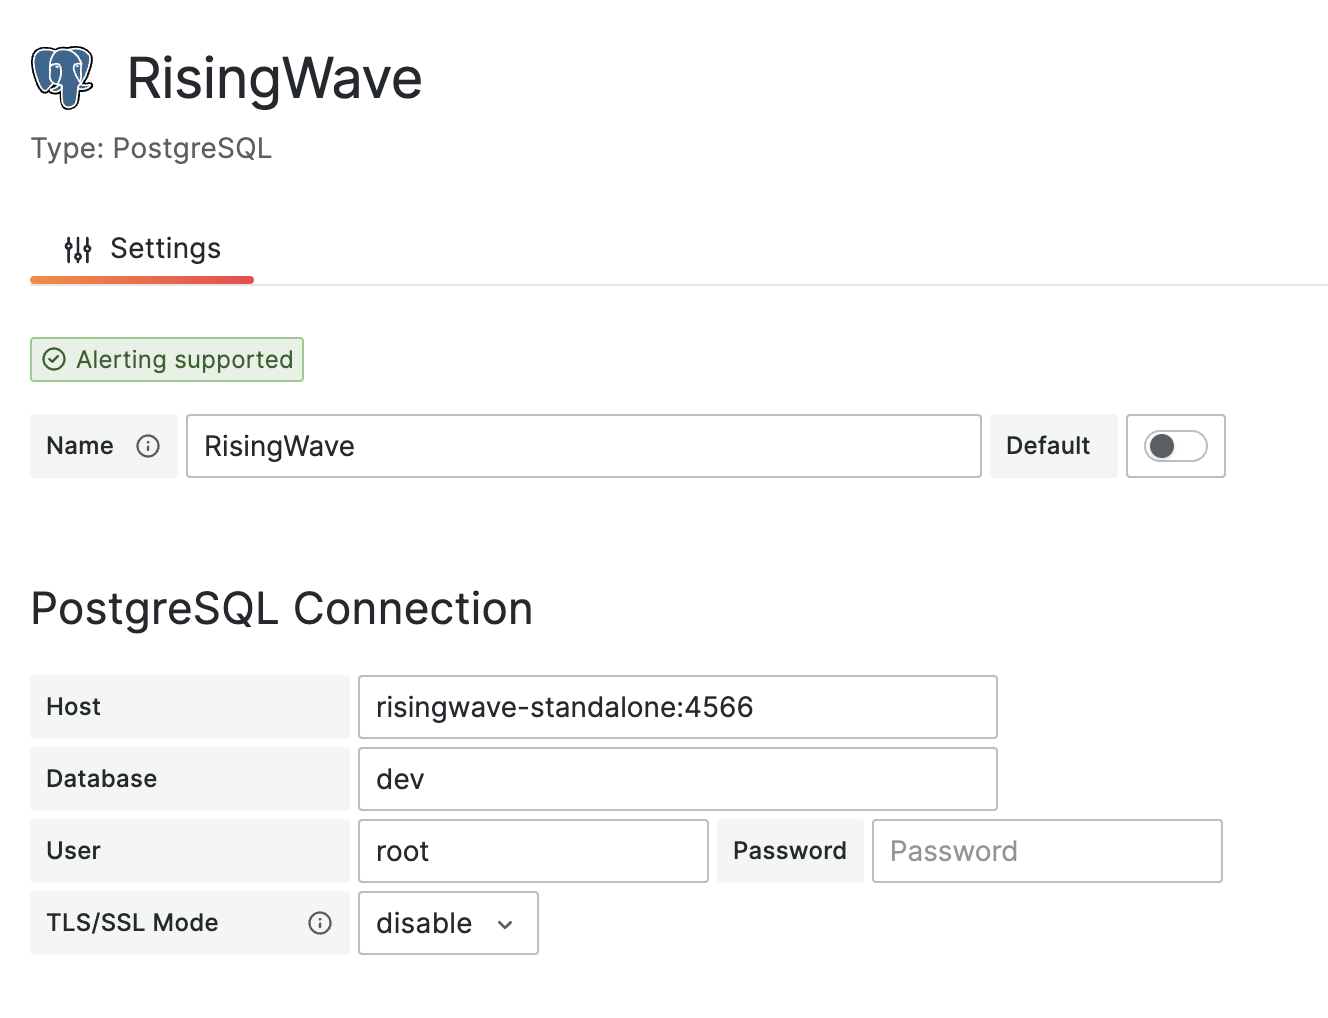Click the Alerting supported badge
This screenshot has width=1328, height=1018.
point(167,360)
